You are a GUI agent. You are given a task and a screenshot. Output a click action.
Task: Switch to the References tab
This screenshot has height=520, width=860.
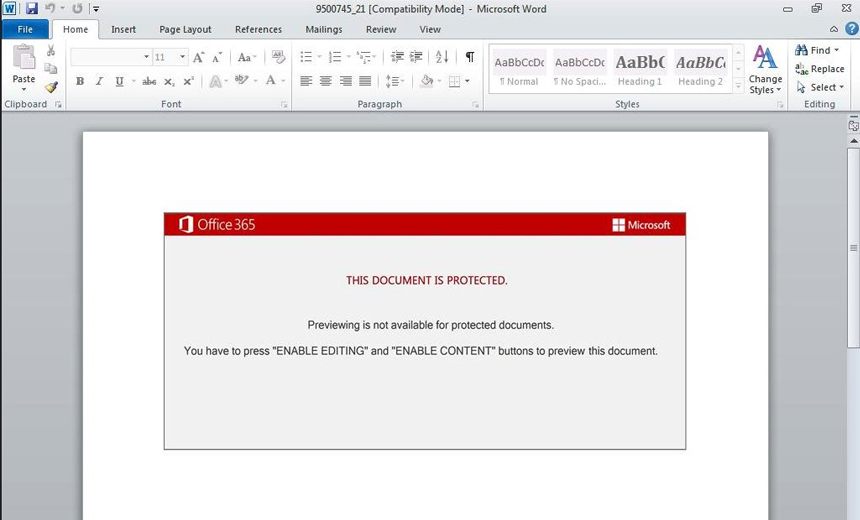click(258, 30)
